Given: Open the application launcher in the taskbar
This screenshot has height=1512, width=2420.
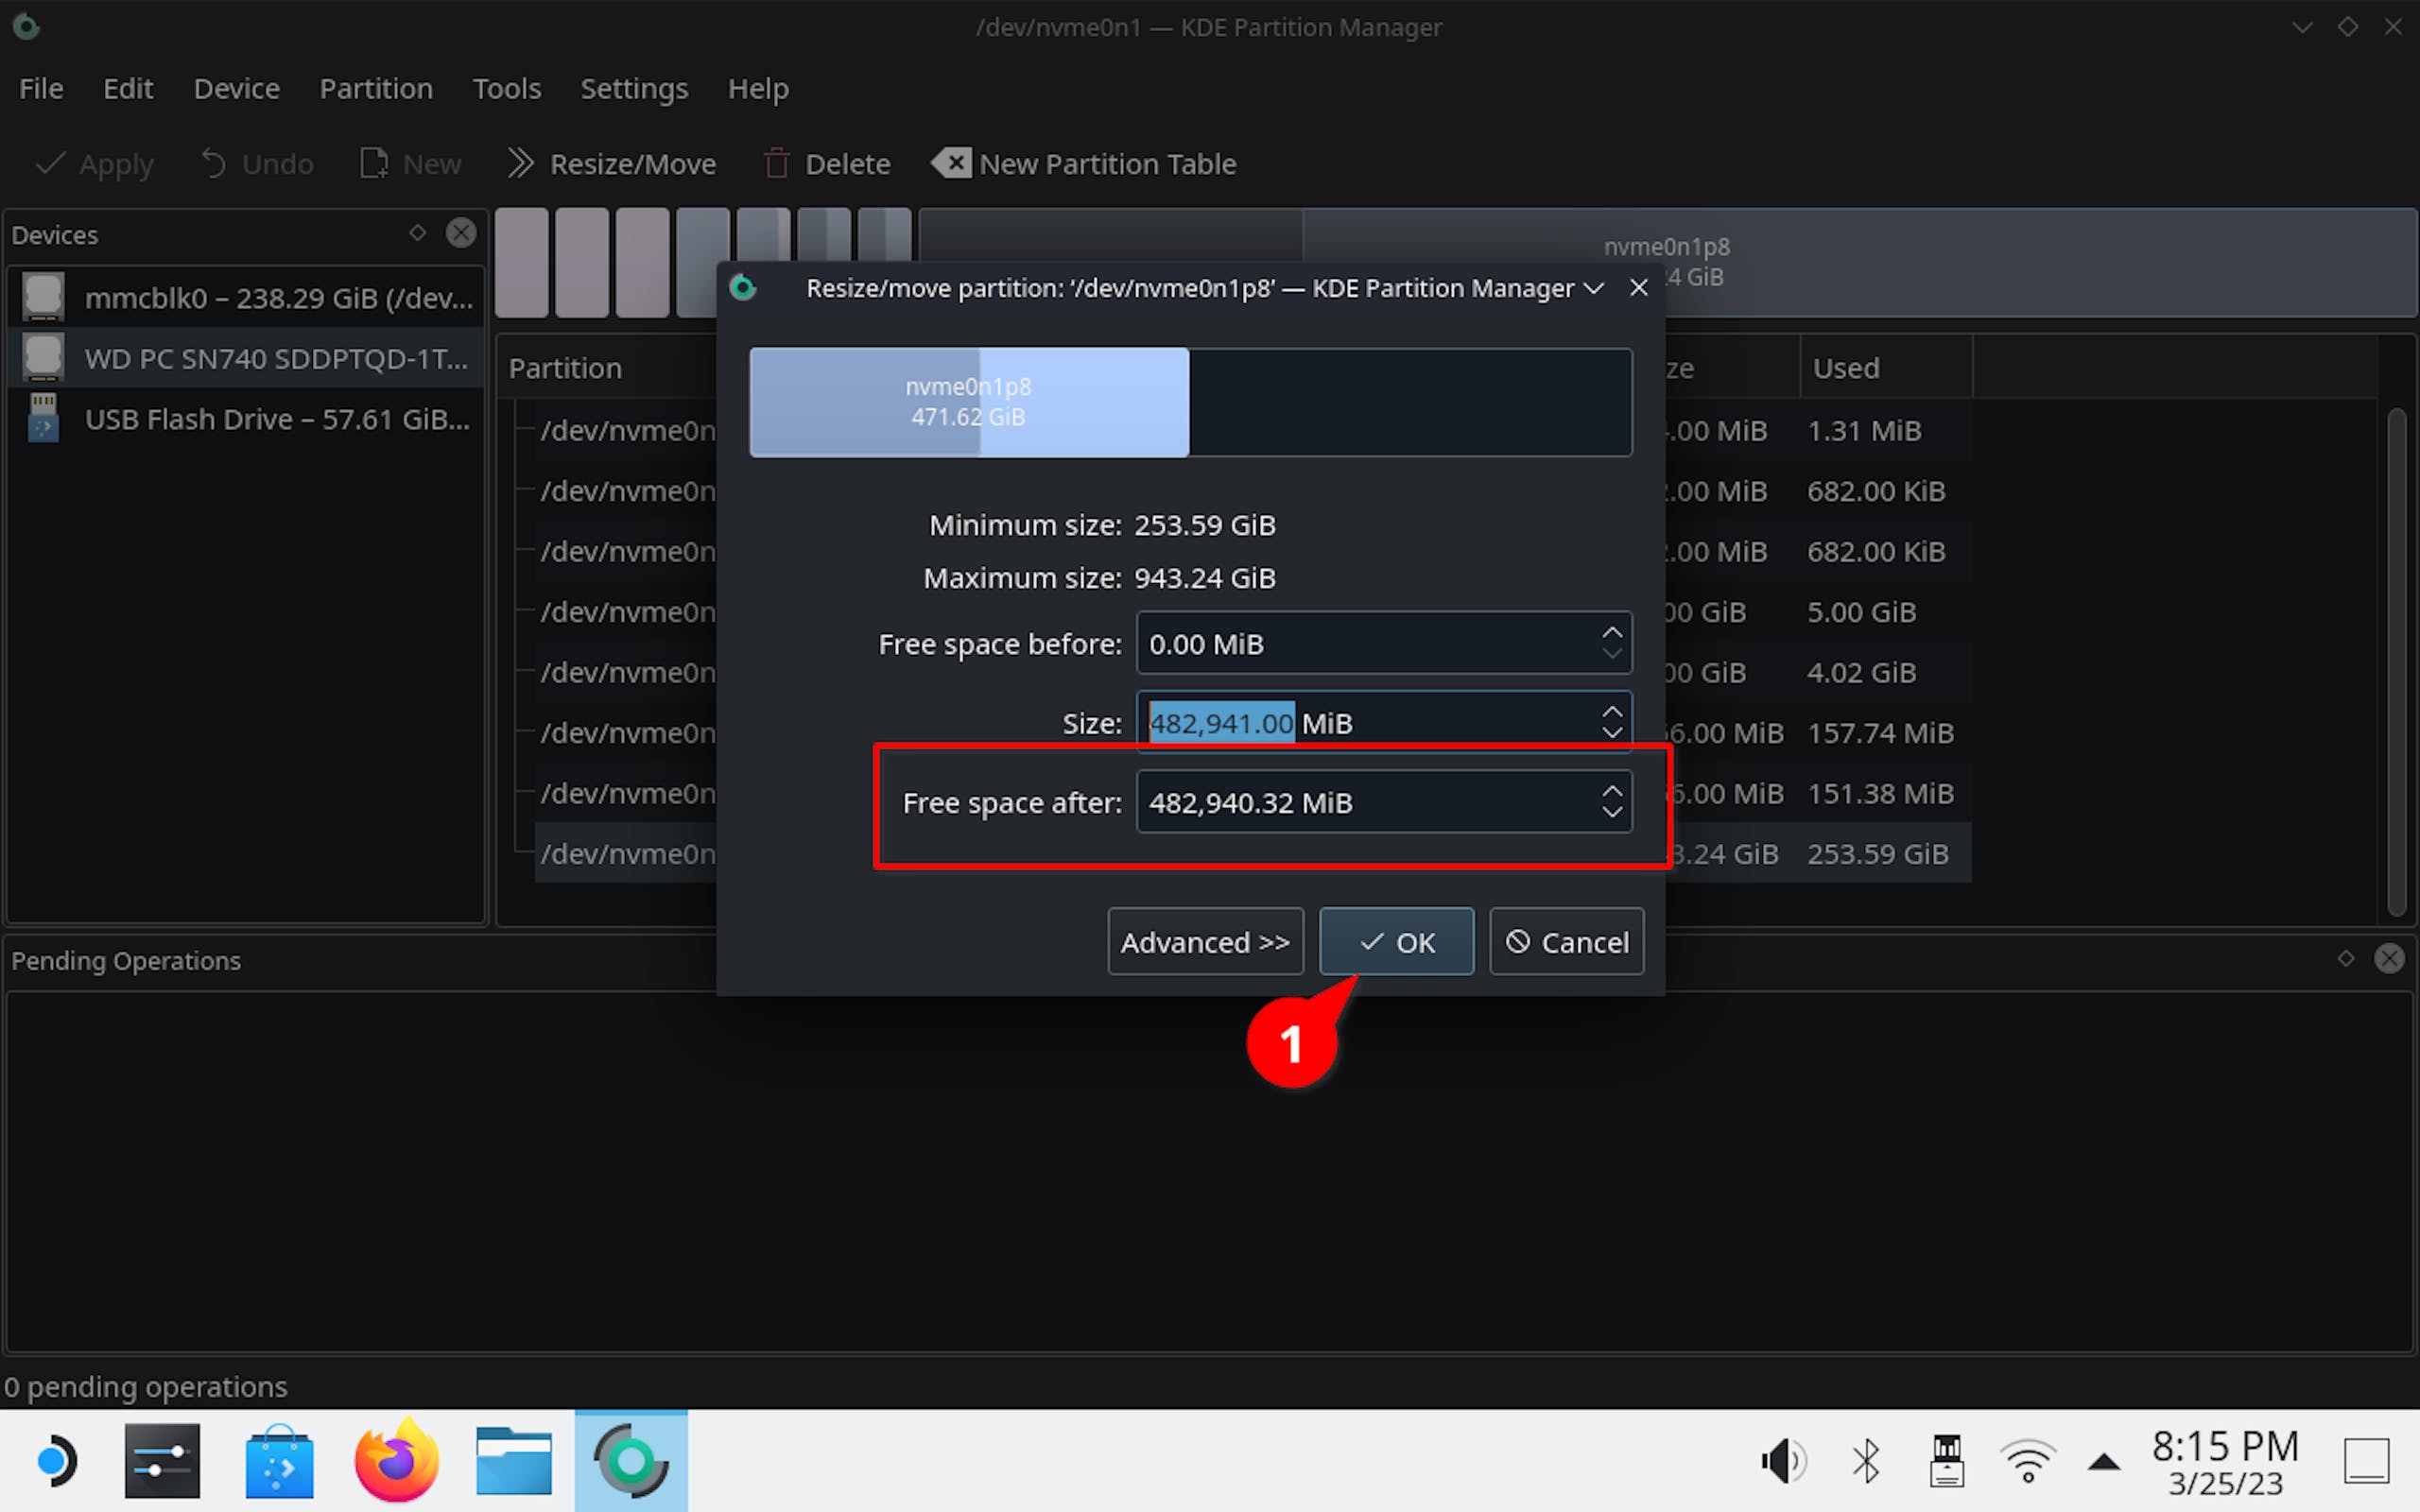Looking at the screenshot, I should coord(56,1461).
